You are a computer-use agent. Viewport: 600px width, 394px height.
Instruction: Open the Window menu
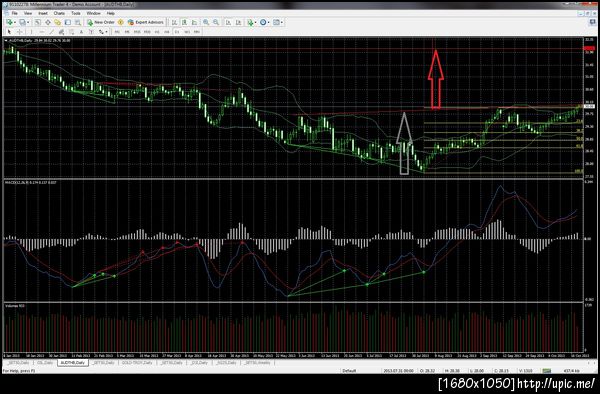pos(93,13)
